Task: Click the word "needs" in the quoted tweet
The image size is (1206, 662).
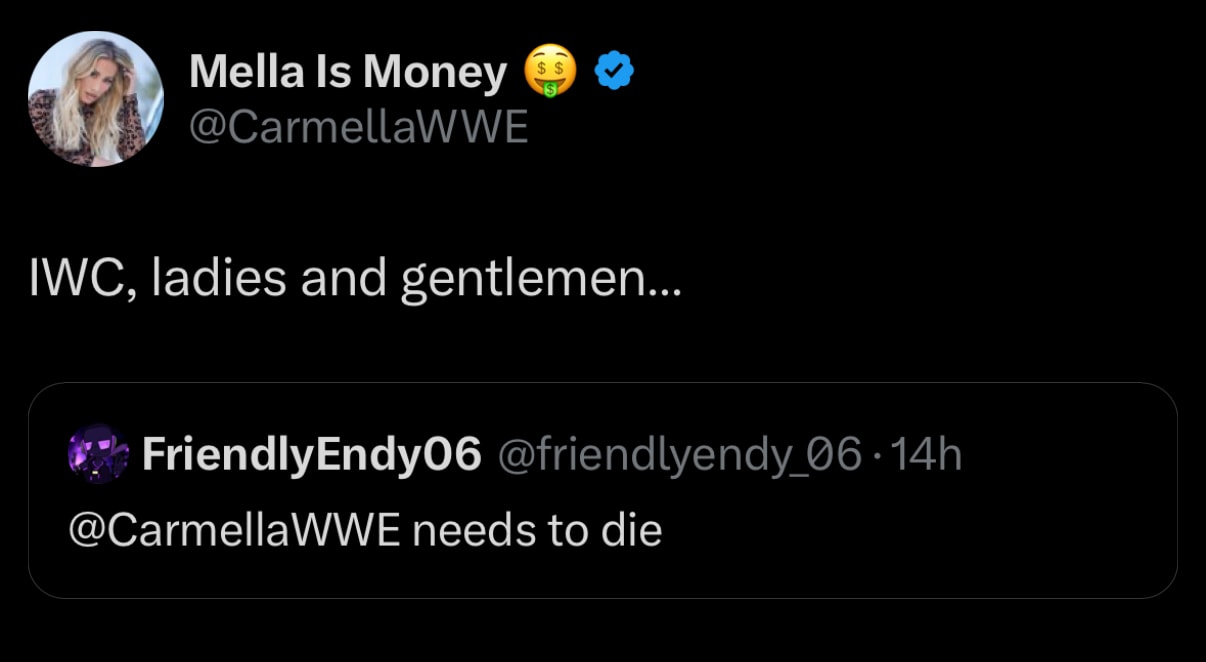Action: pyautogui.click(x=471, y=530)
